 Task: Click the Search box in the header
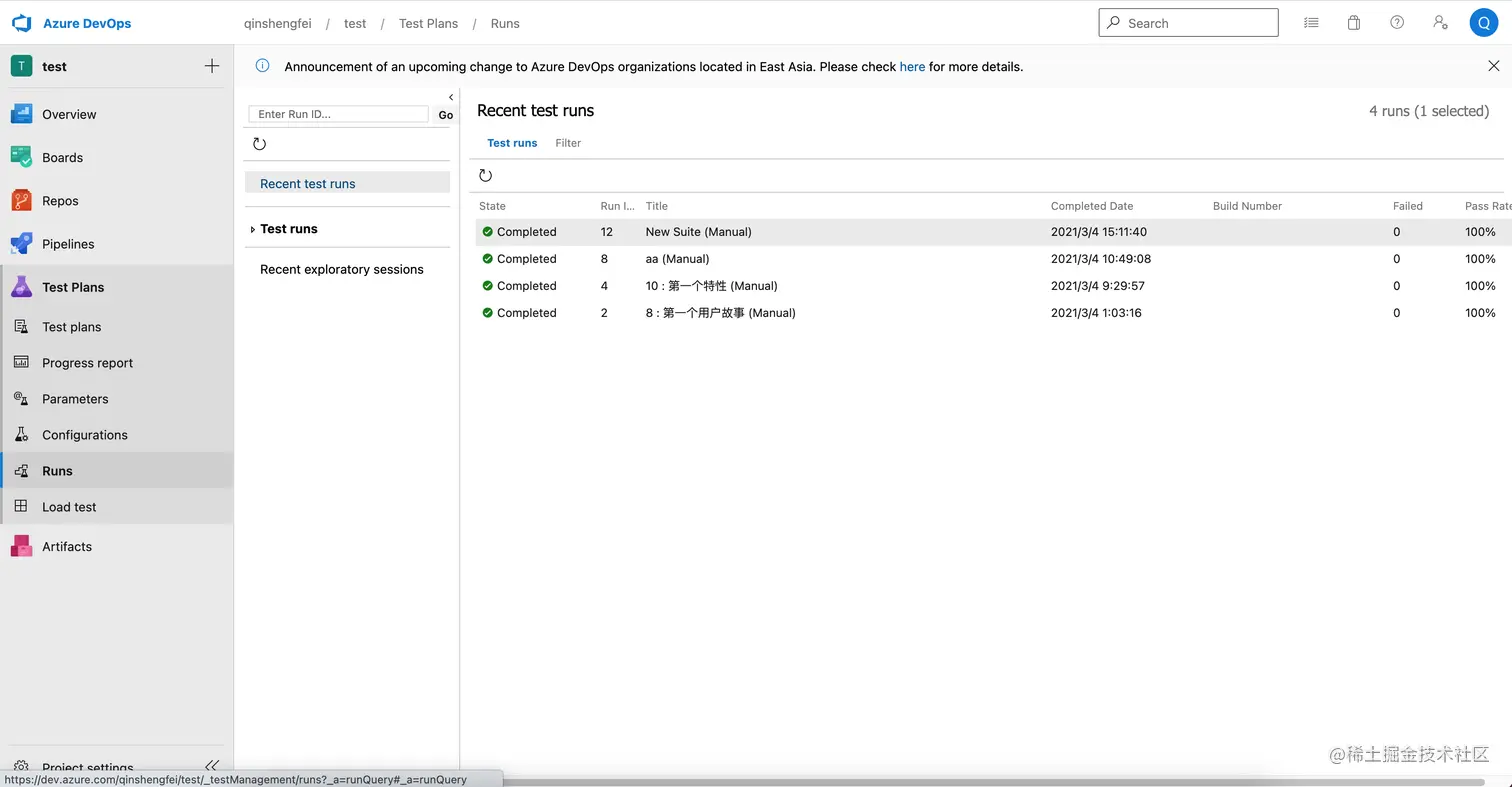(1188, 23)
